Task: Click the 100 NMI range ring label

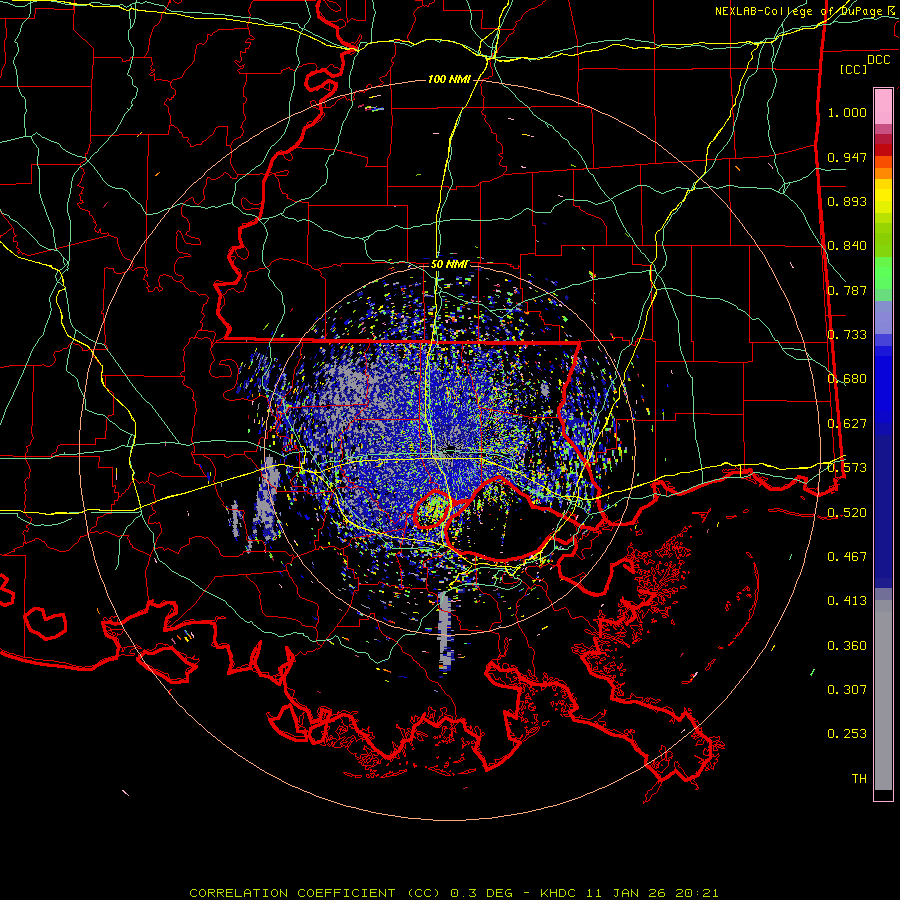Action: (x=449, y=79)
